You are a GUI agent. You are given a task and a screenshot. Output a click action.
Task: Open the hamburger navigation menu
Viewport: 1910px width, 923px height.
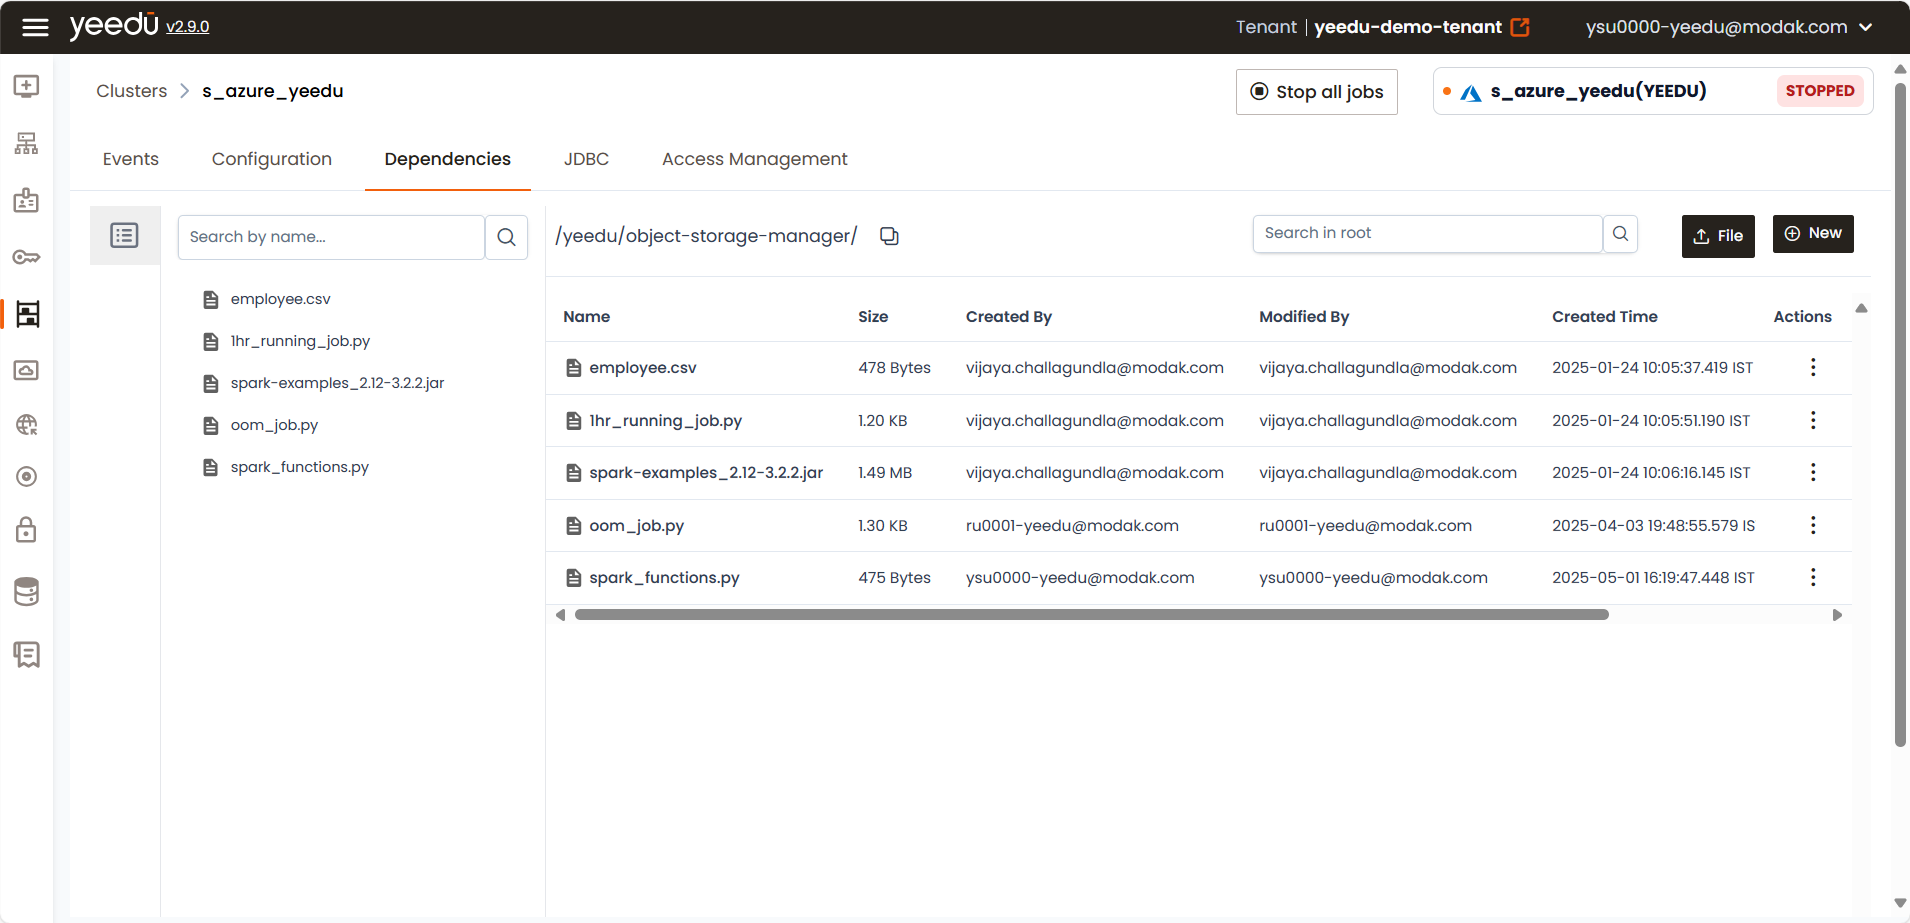click(x=35, y=27)
